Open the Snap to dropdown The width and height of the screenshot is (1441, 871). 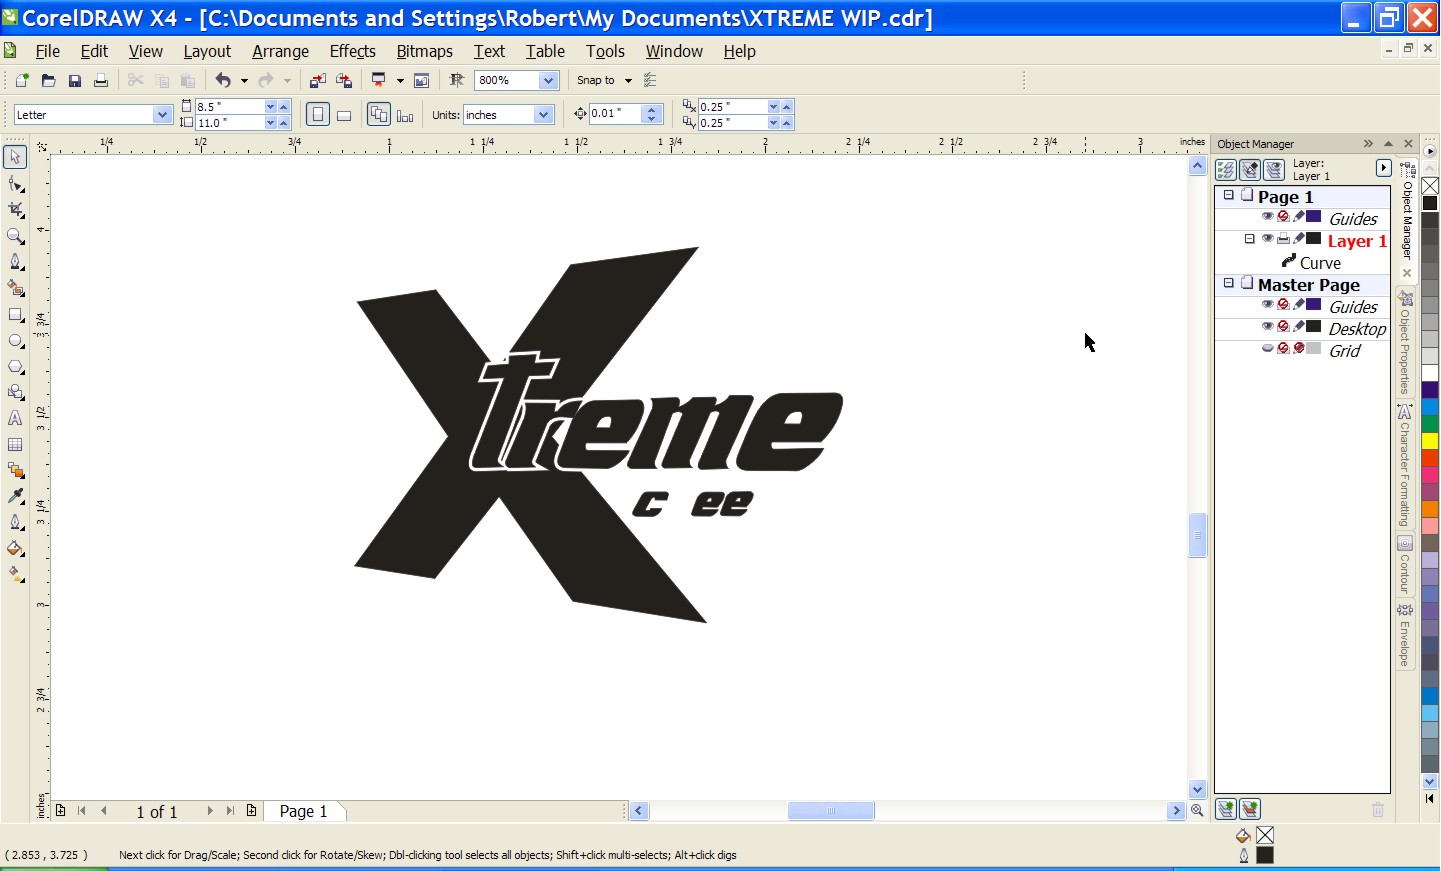pyautogui.click(x=629, y=80)
